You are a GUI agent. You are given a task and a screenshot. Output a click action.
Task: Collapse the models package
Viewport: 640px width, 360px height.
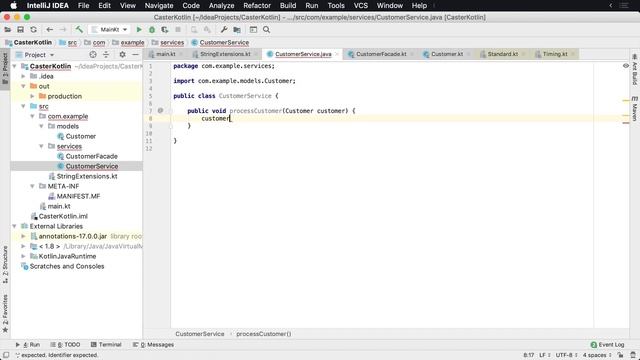(41, 126)
